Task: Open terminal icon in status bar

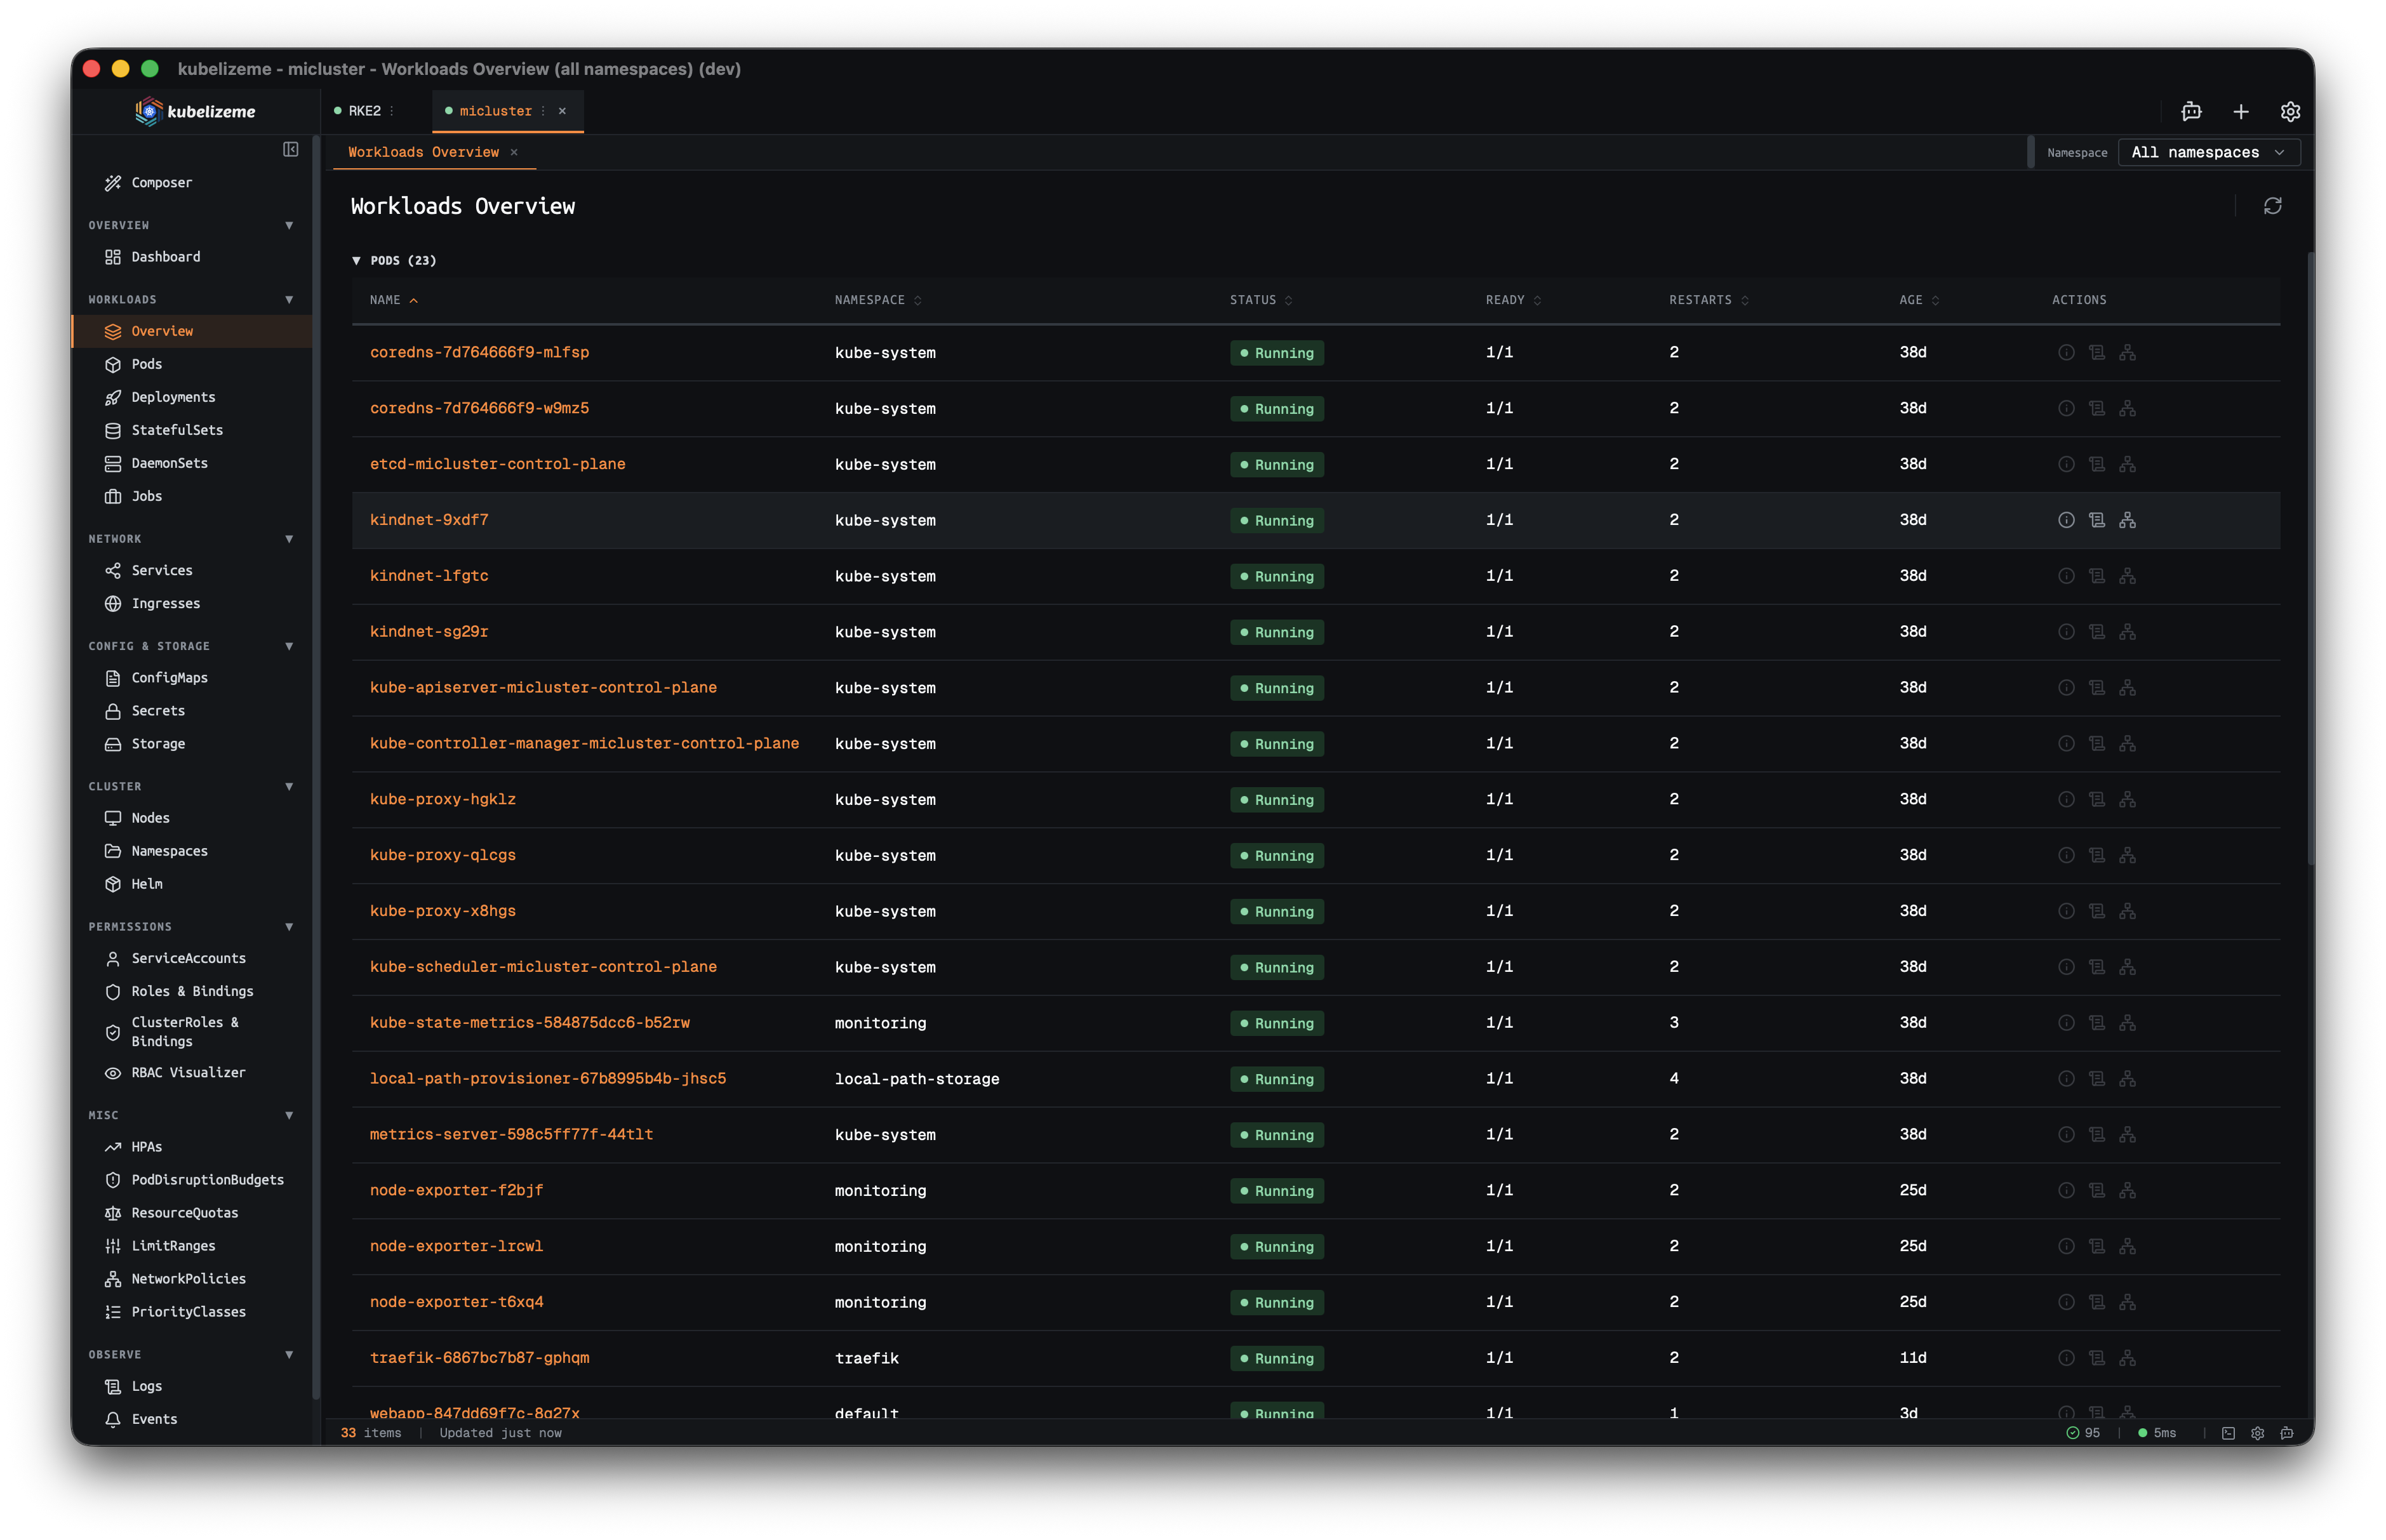Action: (x=2228, y=1433)
